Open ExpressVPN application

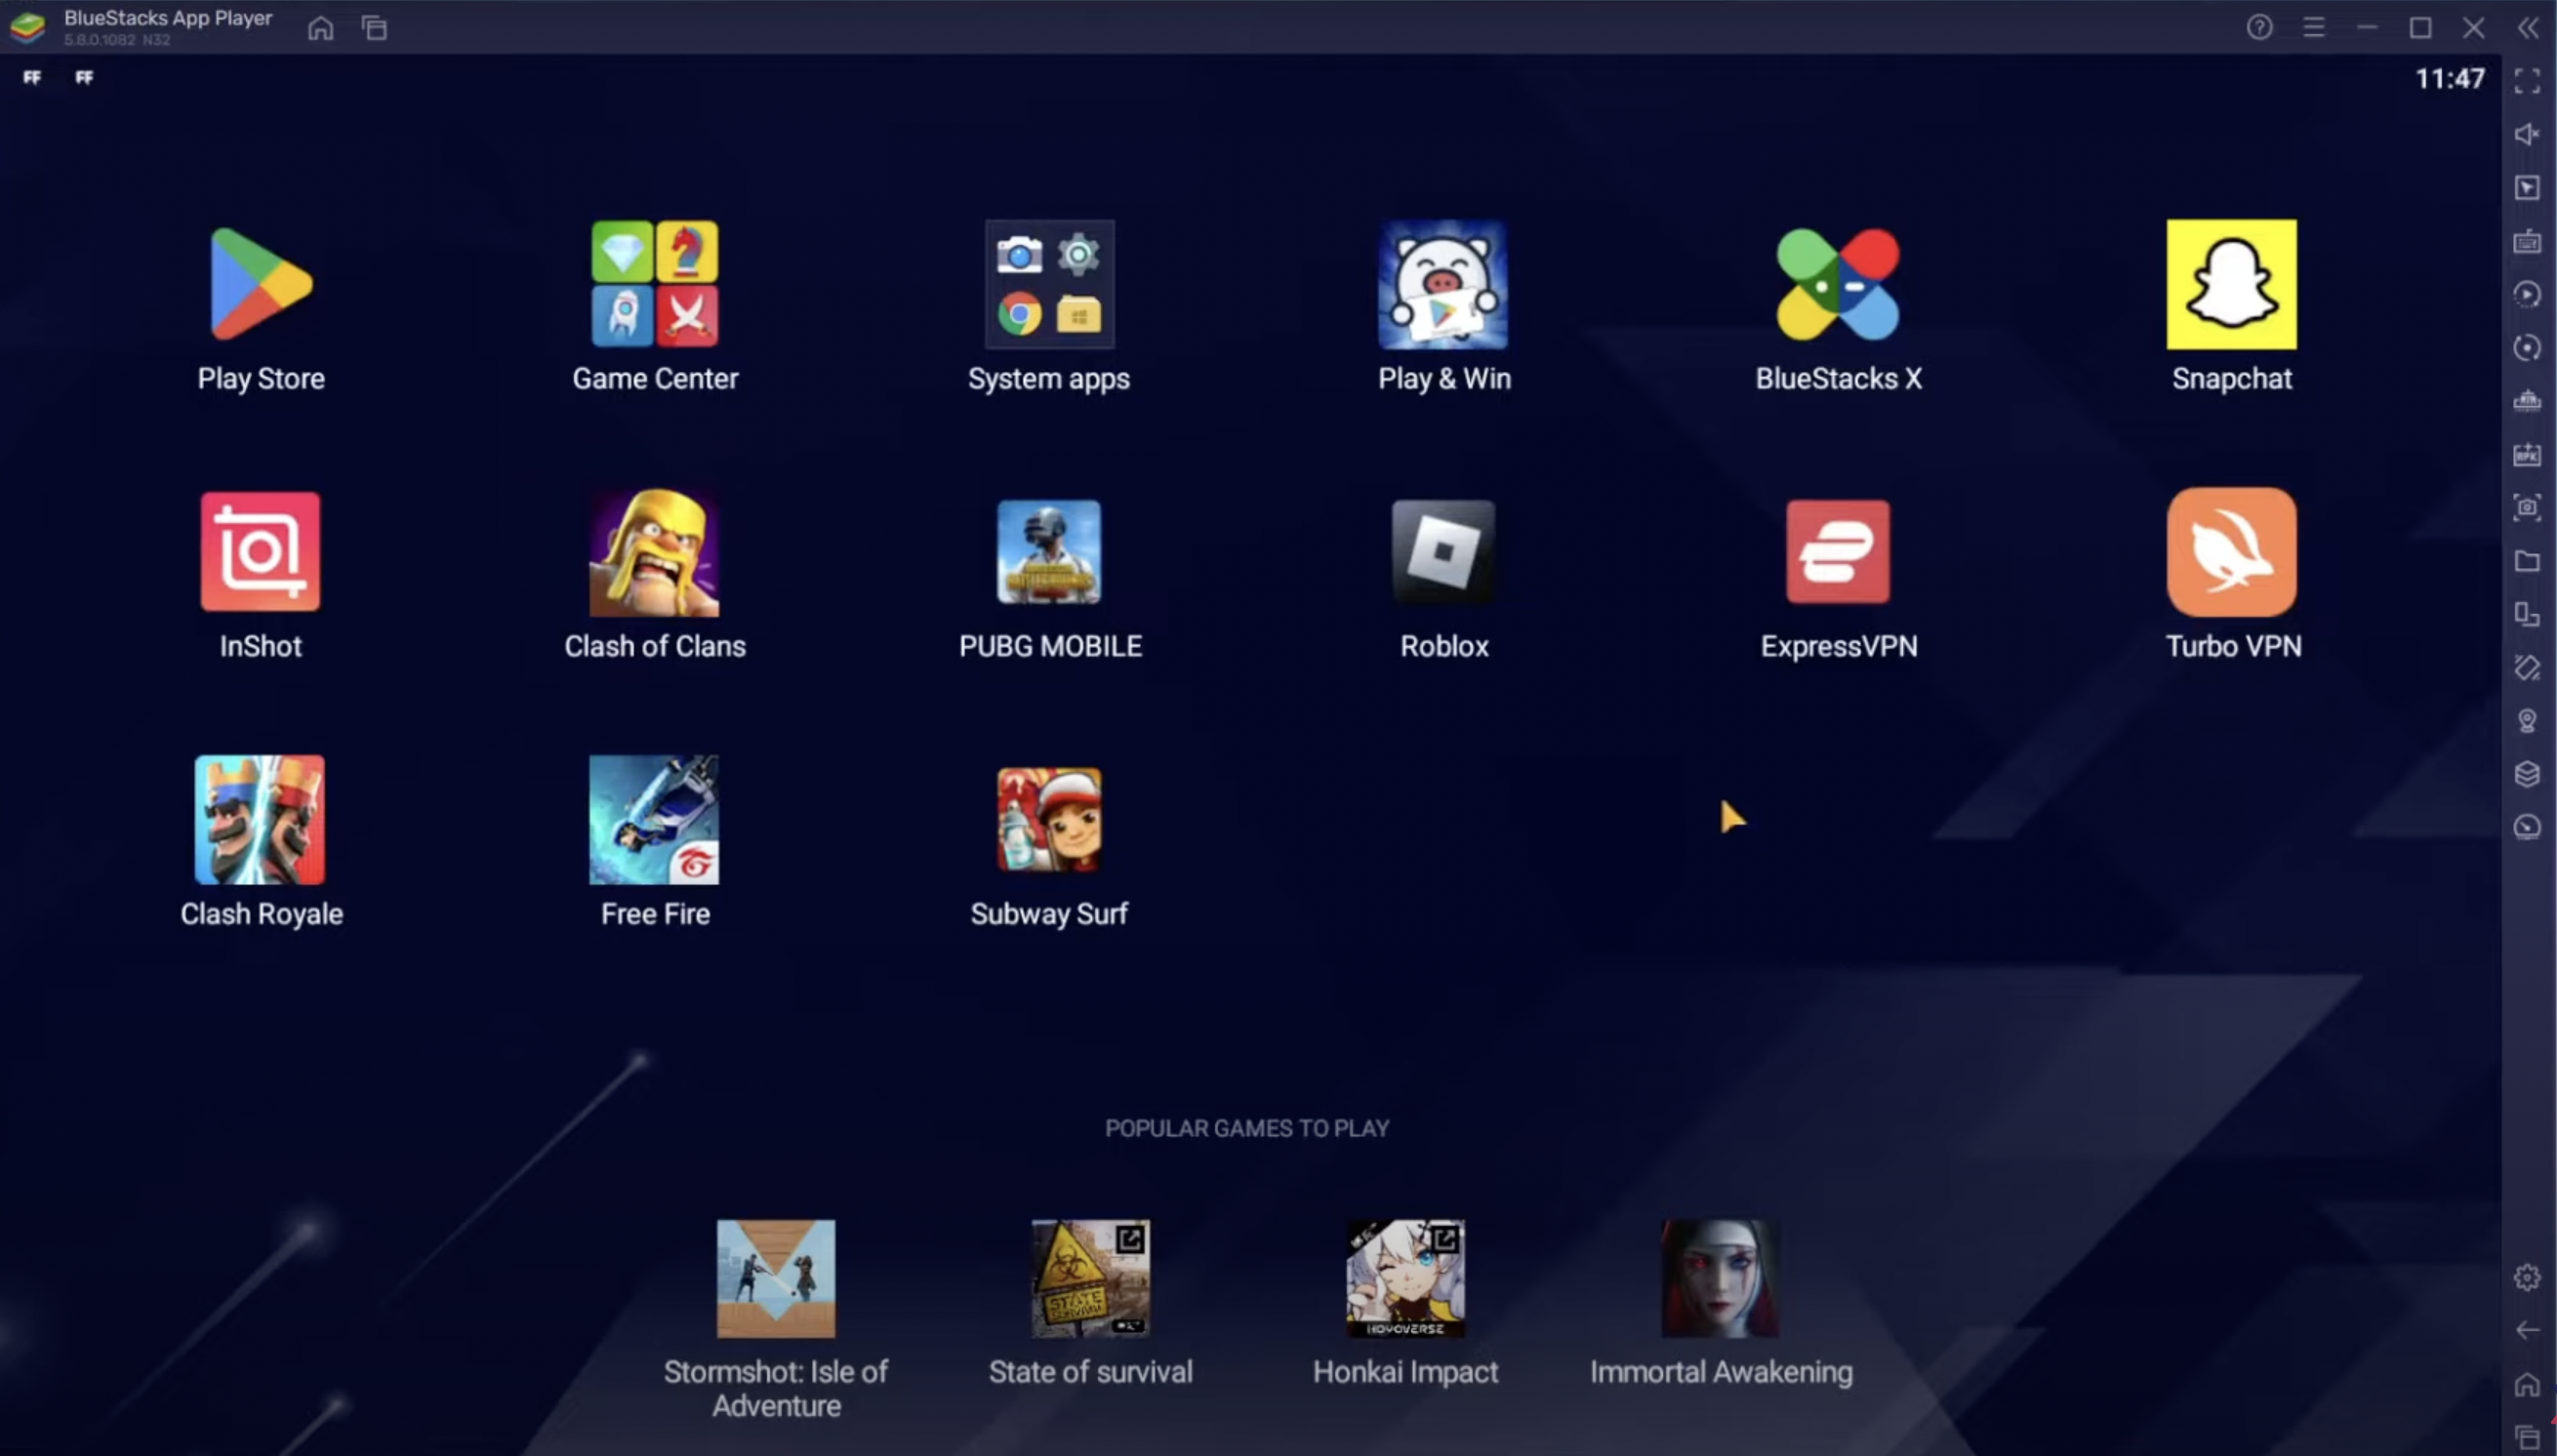[1837, 551]
